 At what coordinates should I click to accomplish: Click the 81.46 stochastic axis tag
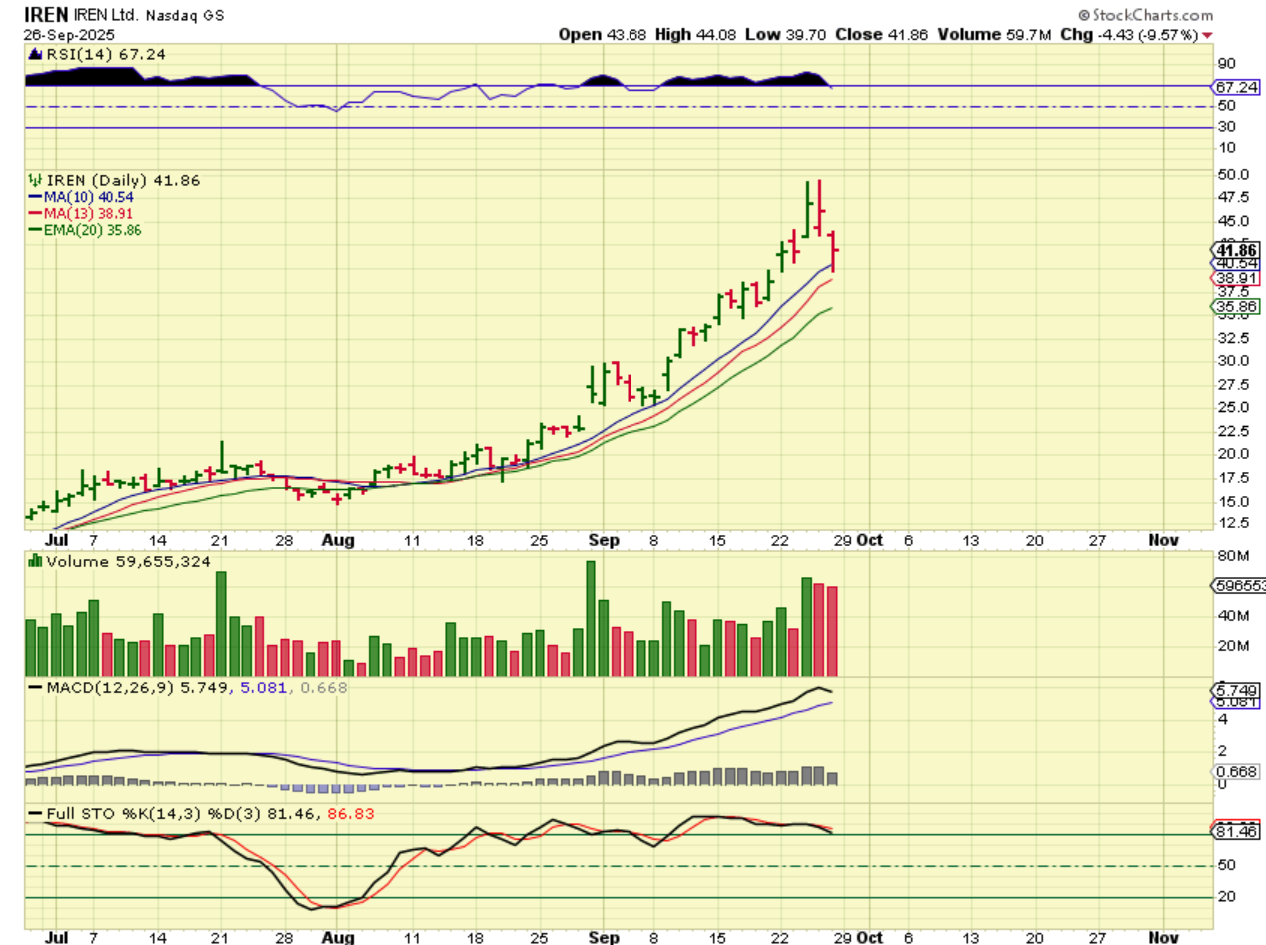pos(1237,830)
